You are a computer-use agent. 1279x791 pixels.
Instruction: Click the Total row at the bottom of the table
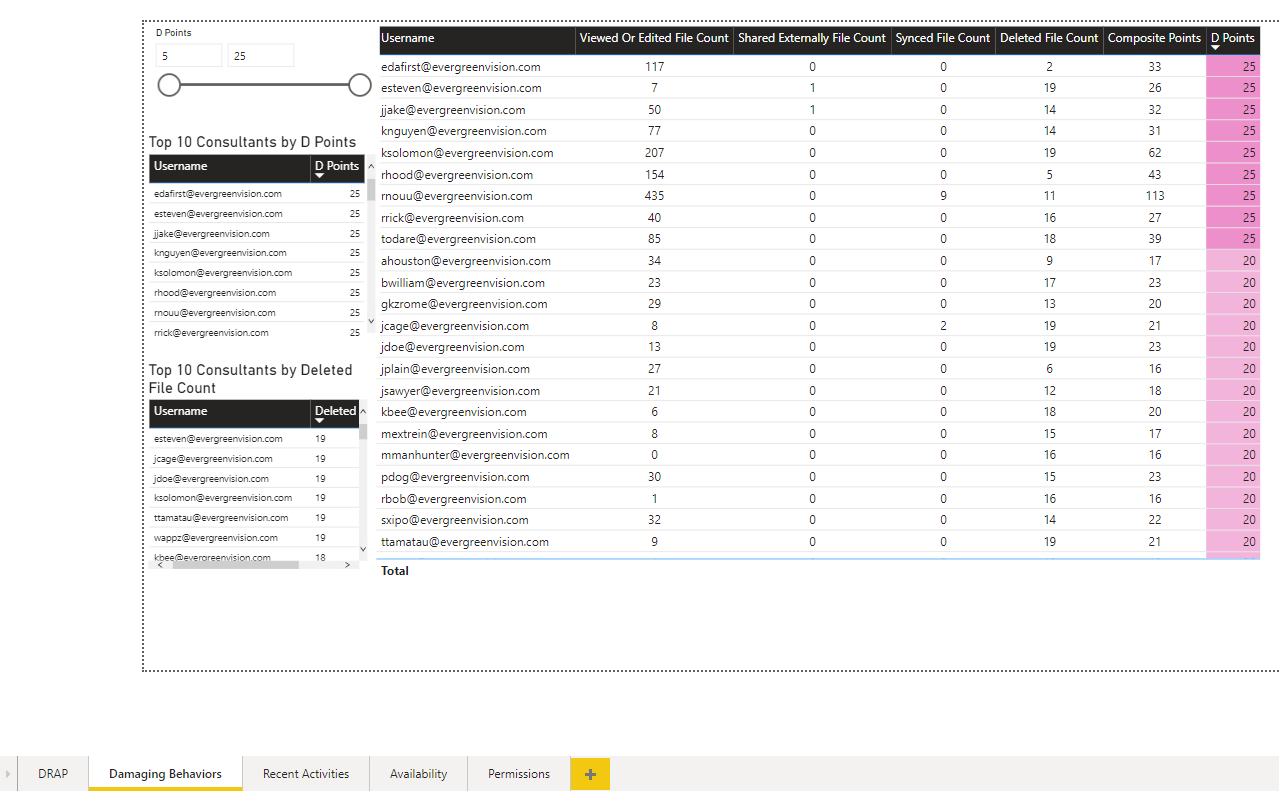click(x=394, y=570)
